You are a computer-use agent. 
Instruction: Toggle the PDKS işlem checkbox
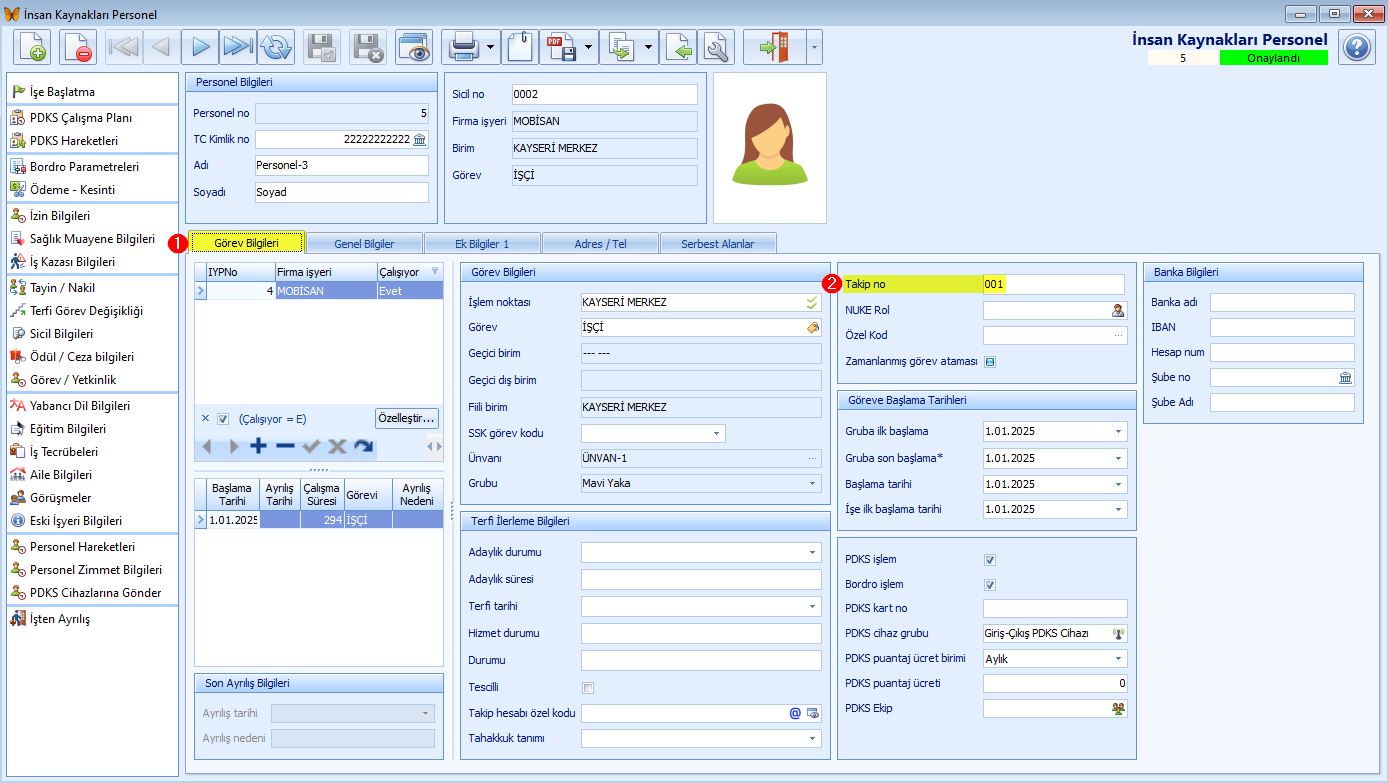(990, 560)
